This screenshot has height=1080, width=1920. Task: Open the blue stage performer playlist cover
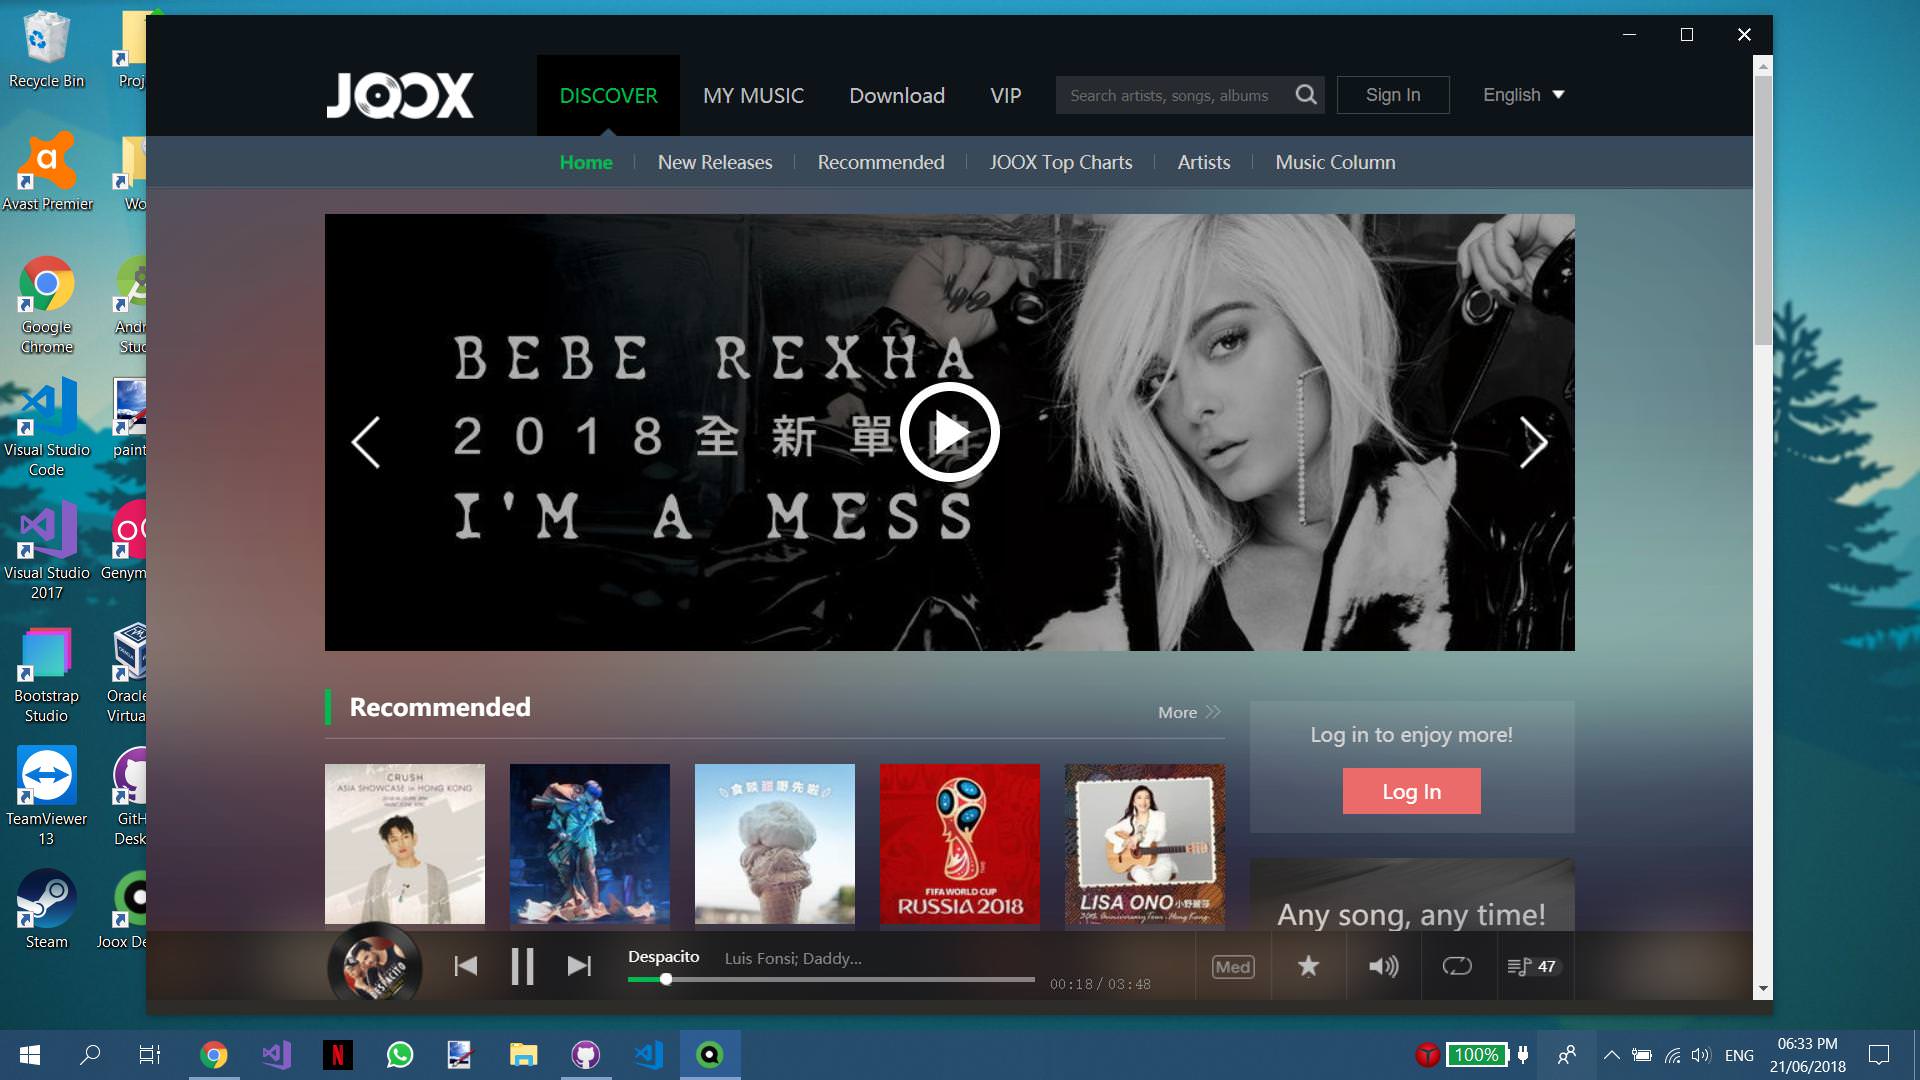[590, 844]
